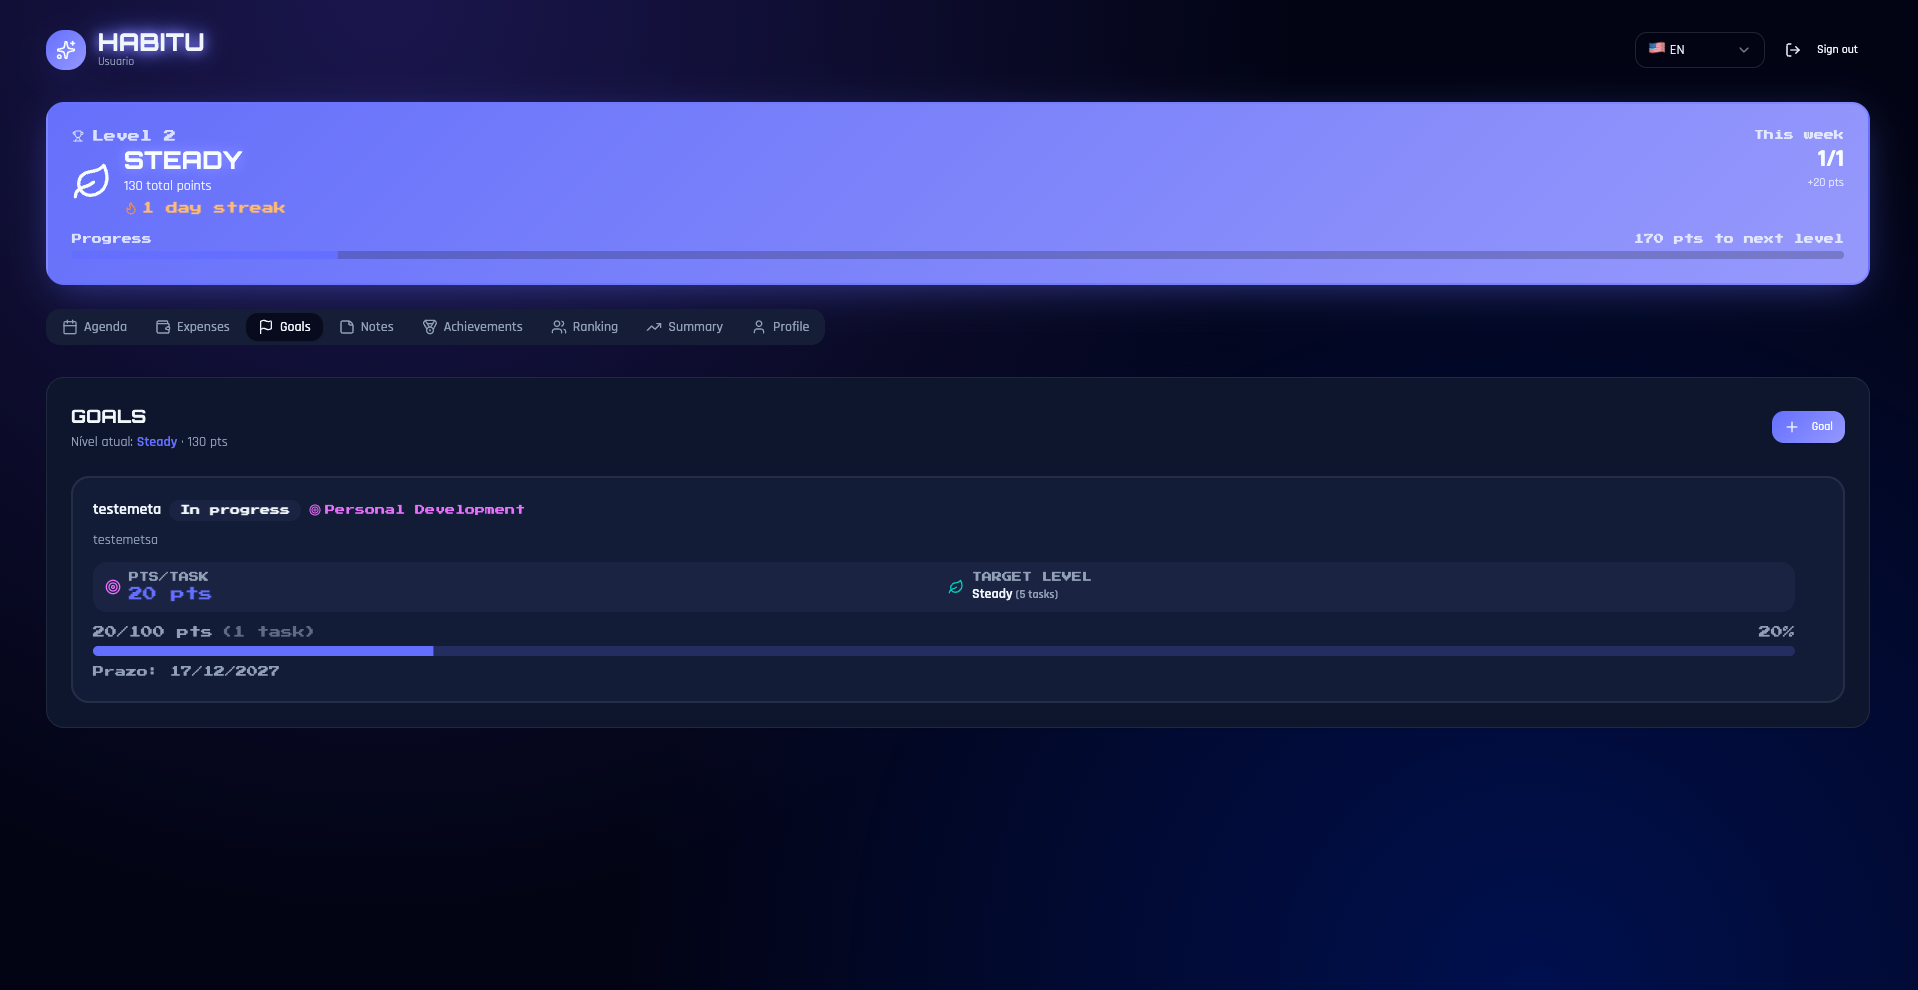Click the Personal Development category icon
Screen dimensions: 1918x990
click(315, 510)
